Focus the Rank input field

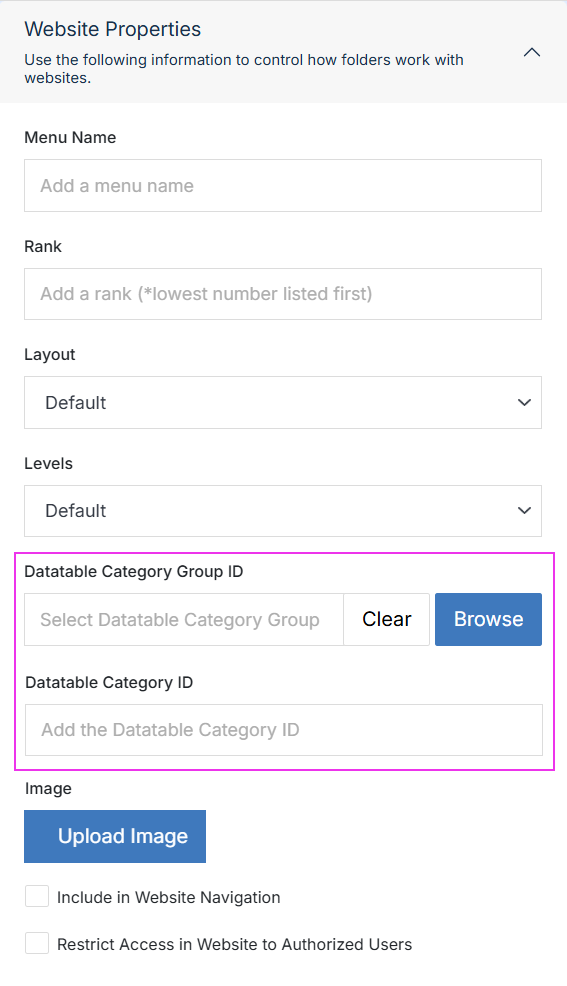click(x=283, y=294)
